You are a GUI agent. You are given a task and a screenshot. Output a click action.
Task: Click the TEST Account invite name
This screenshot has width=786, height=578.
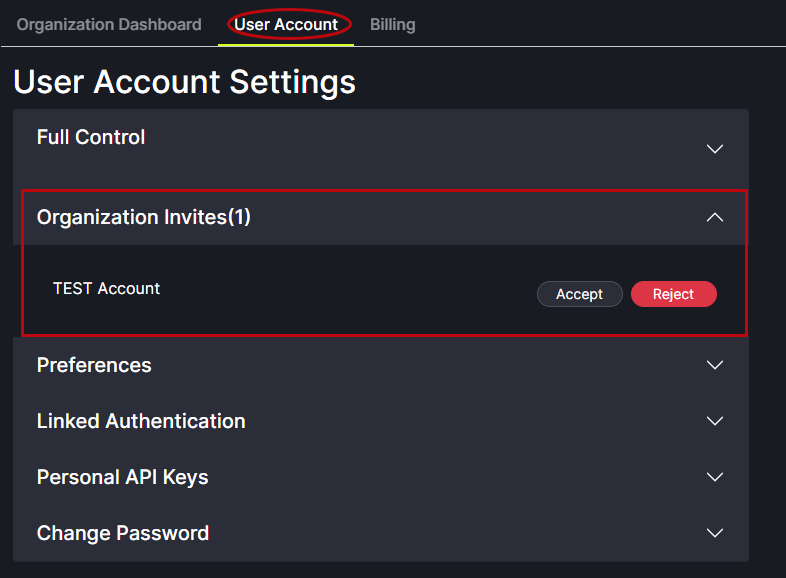106,288
